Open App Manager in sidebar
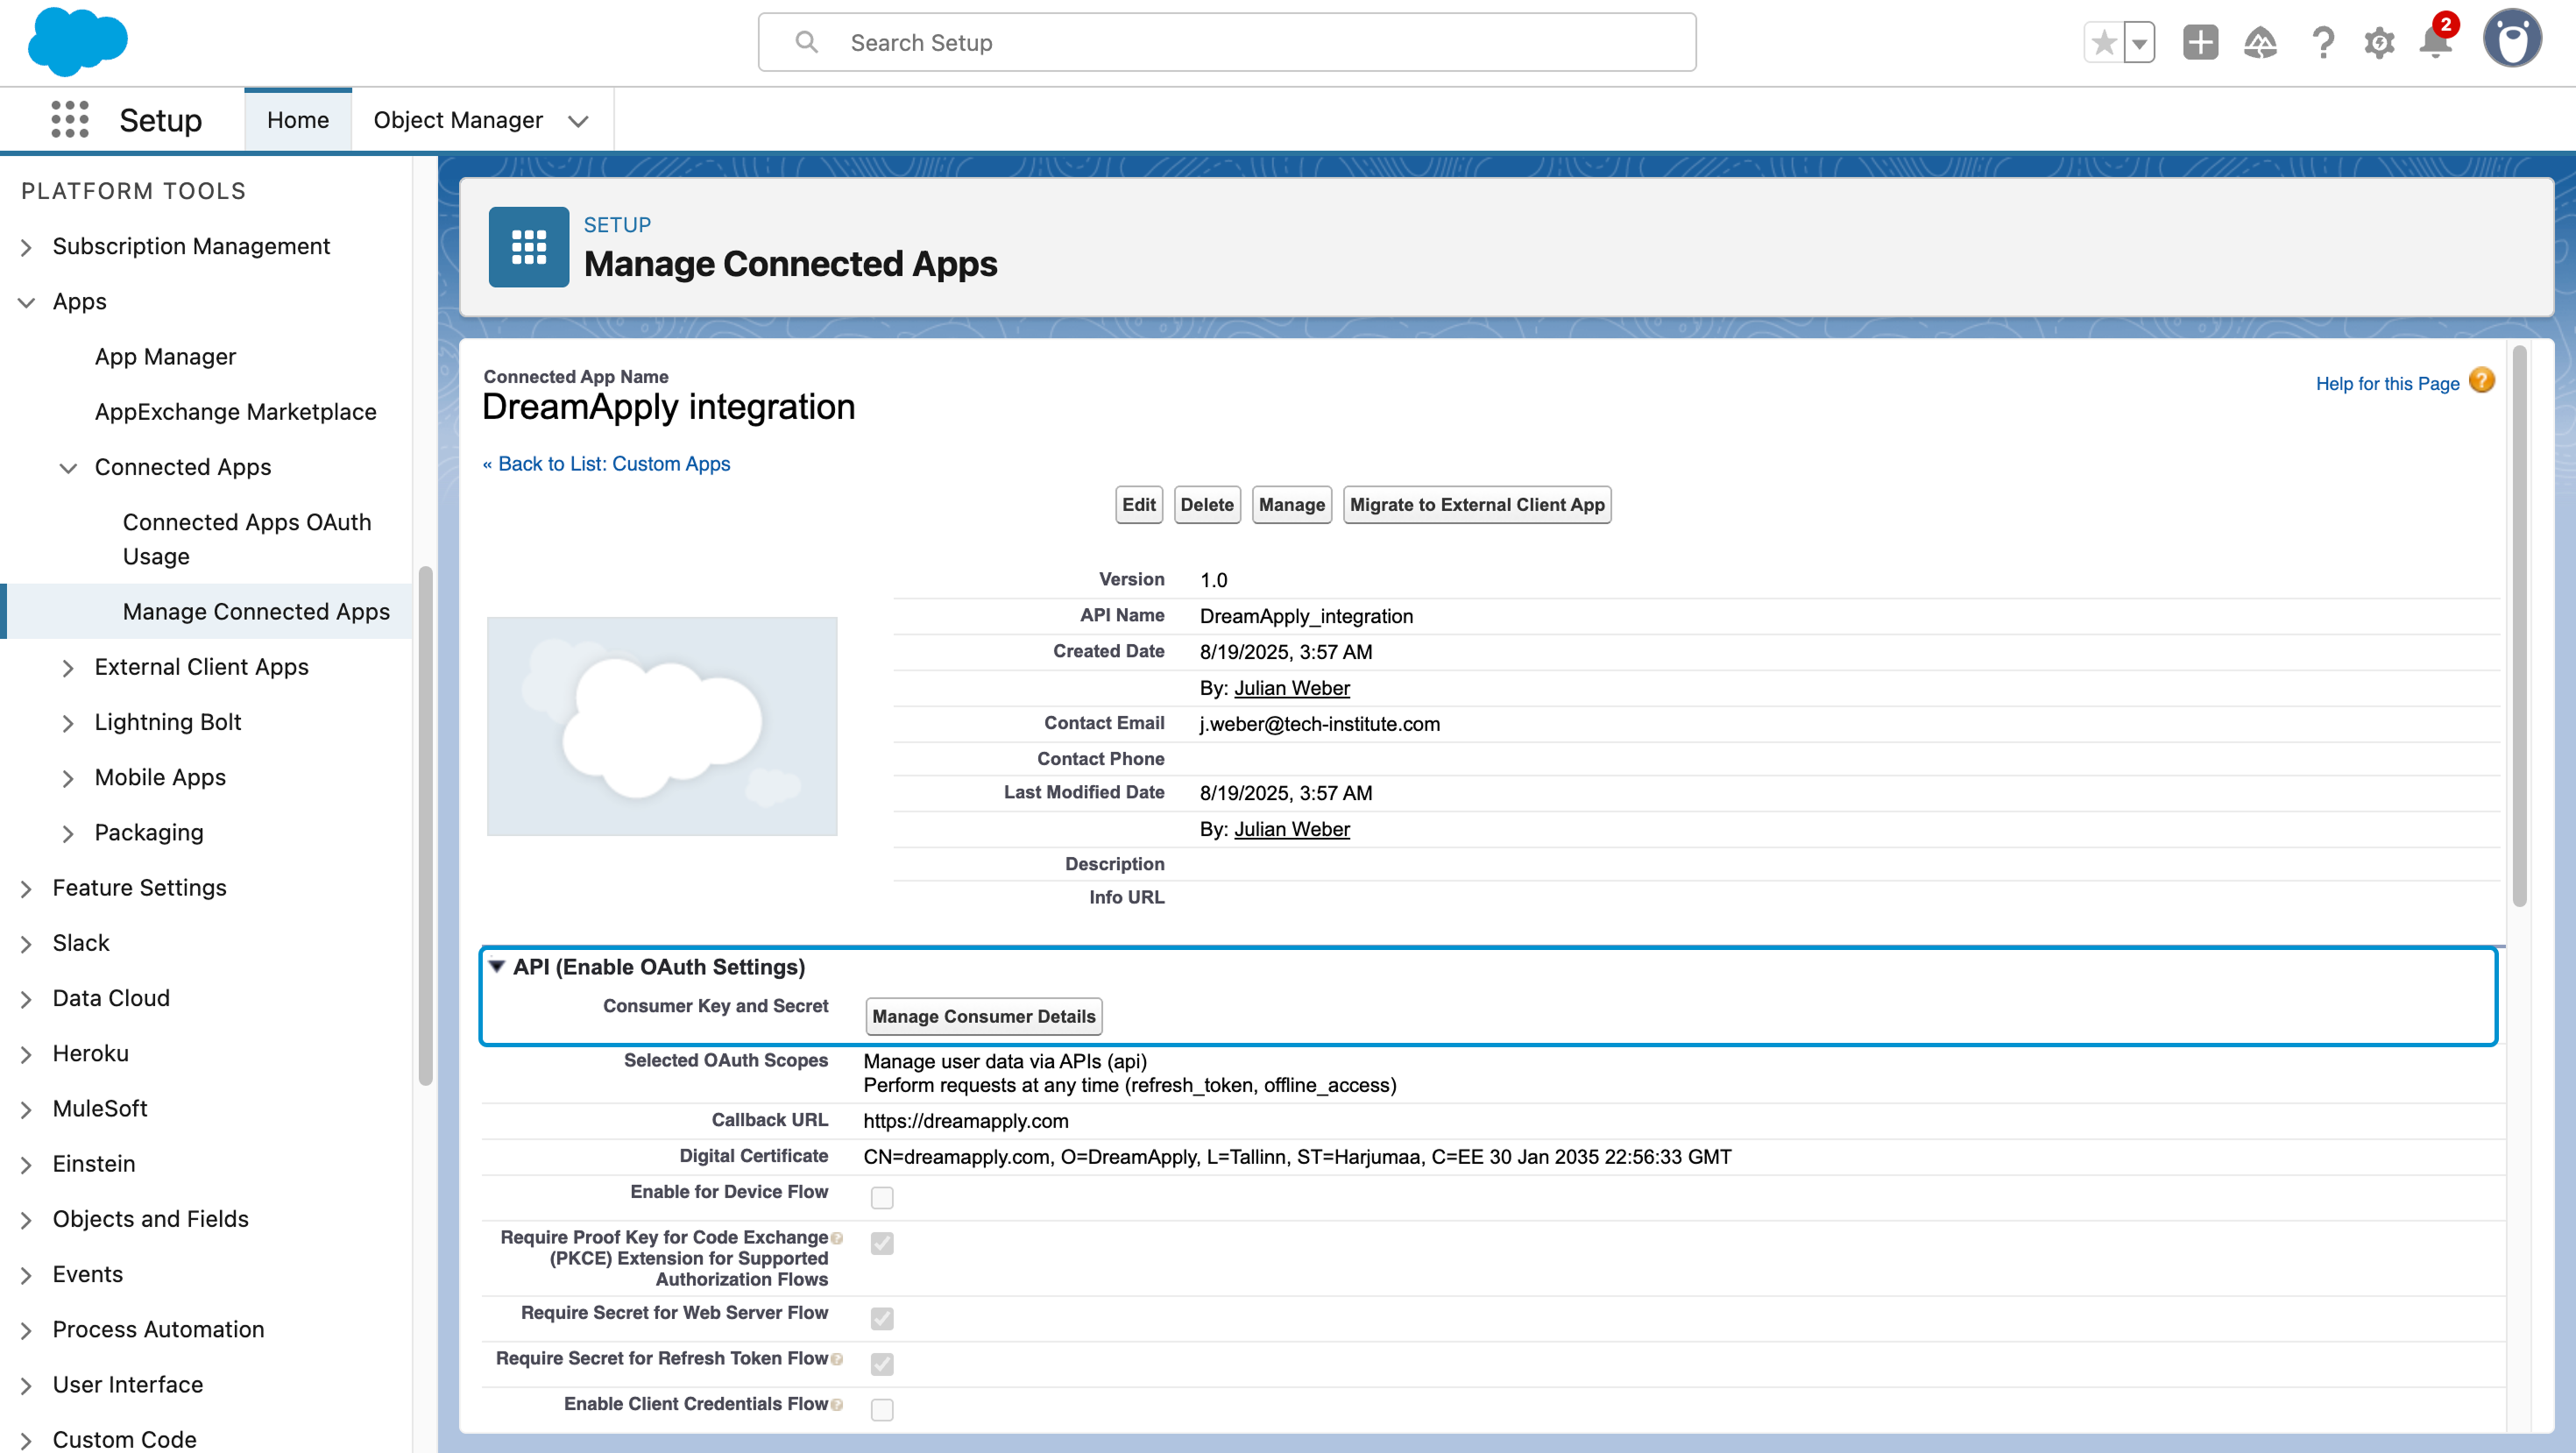 pos(165,357)
